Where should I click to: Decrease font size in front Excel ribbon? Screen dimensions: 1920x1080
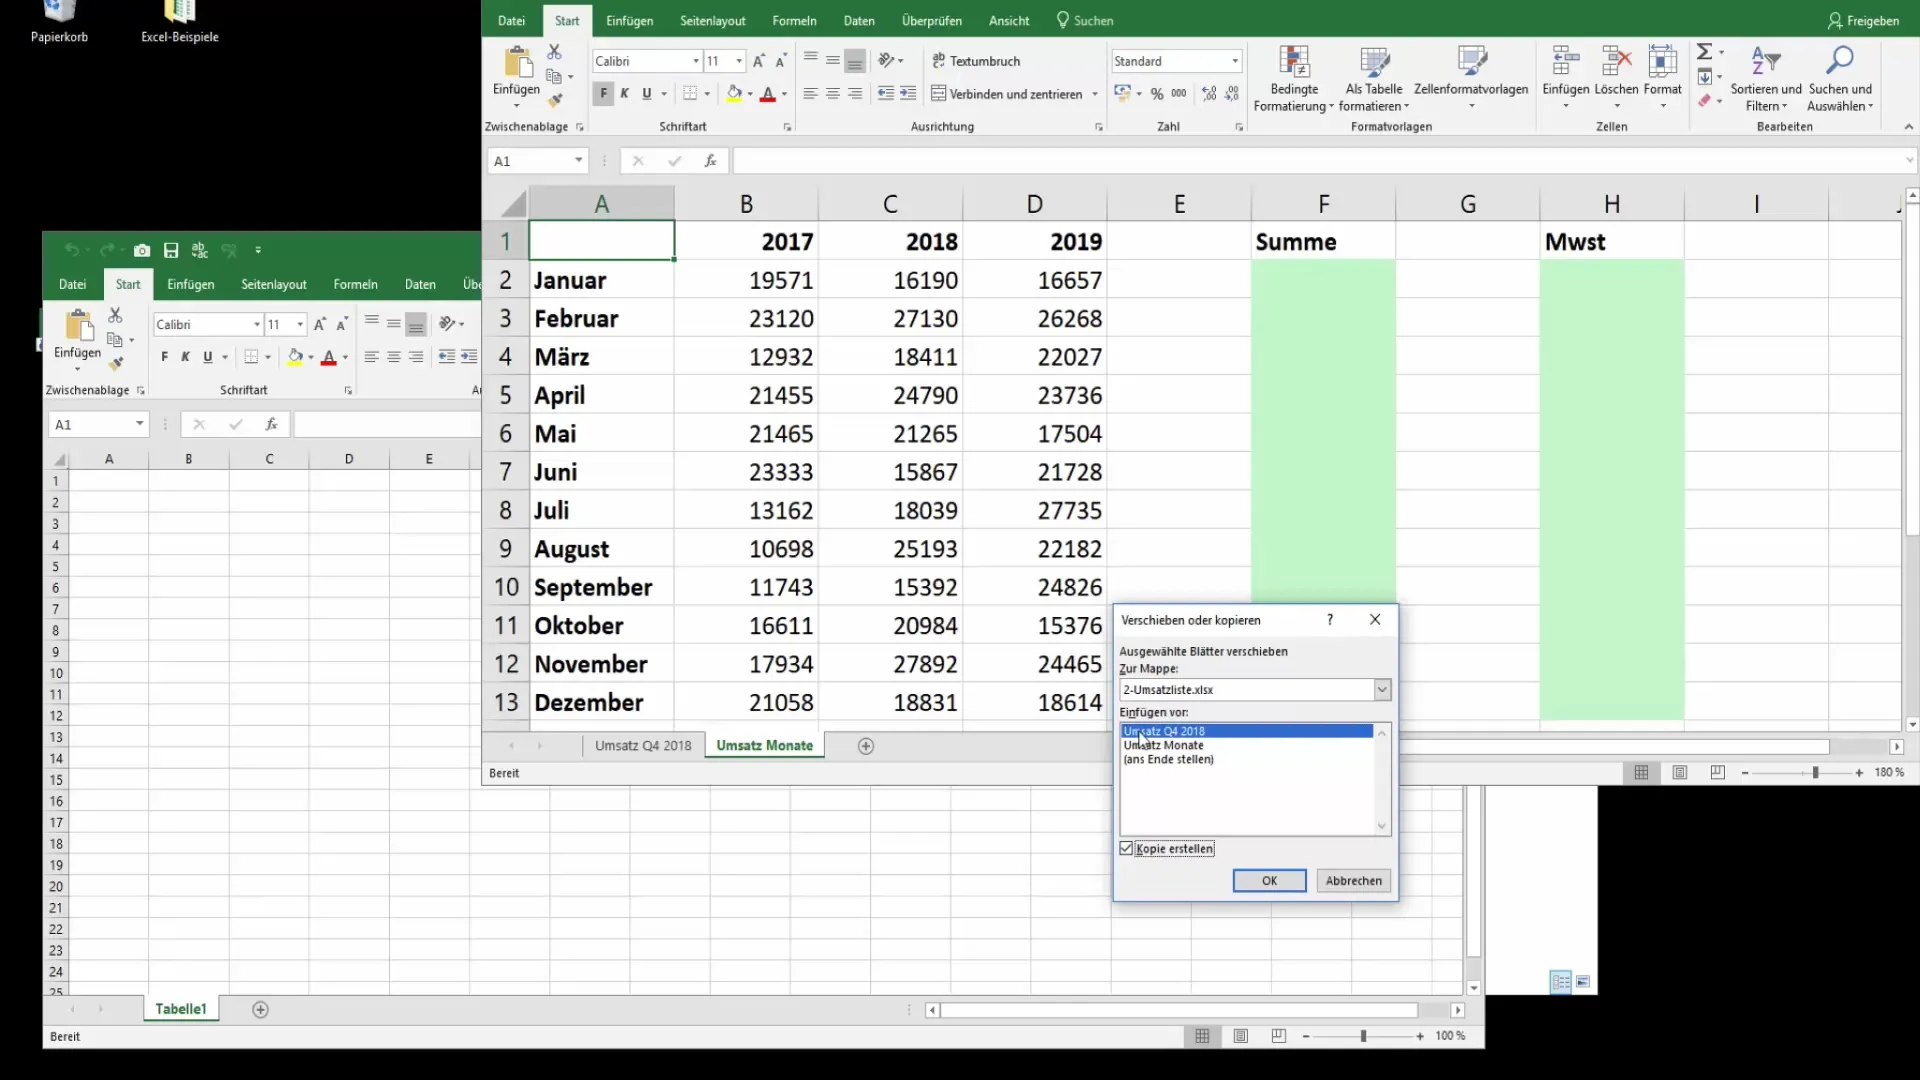[781, 61]
